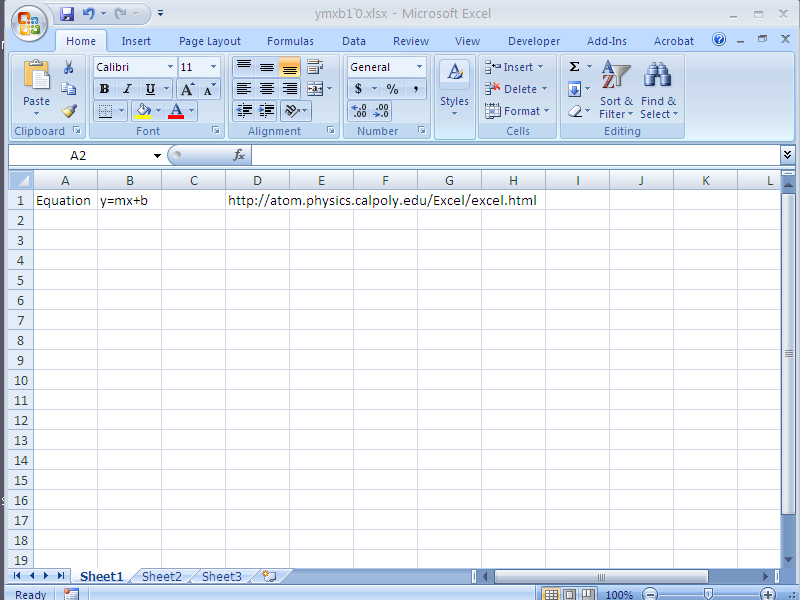Screen dimensions: 800x600
Task: Click the Insert Function fx icon
Action: [239, 155]
